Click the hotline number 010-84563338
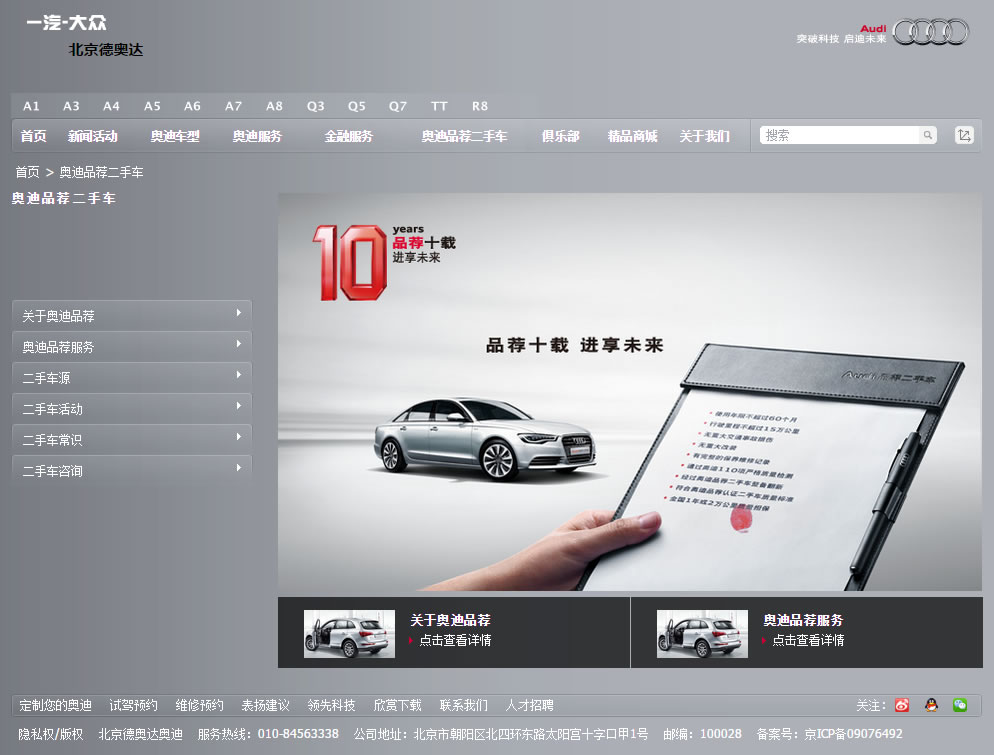This screenshot has height=755, width=994. pyautogui.click(x=298, y=734)
